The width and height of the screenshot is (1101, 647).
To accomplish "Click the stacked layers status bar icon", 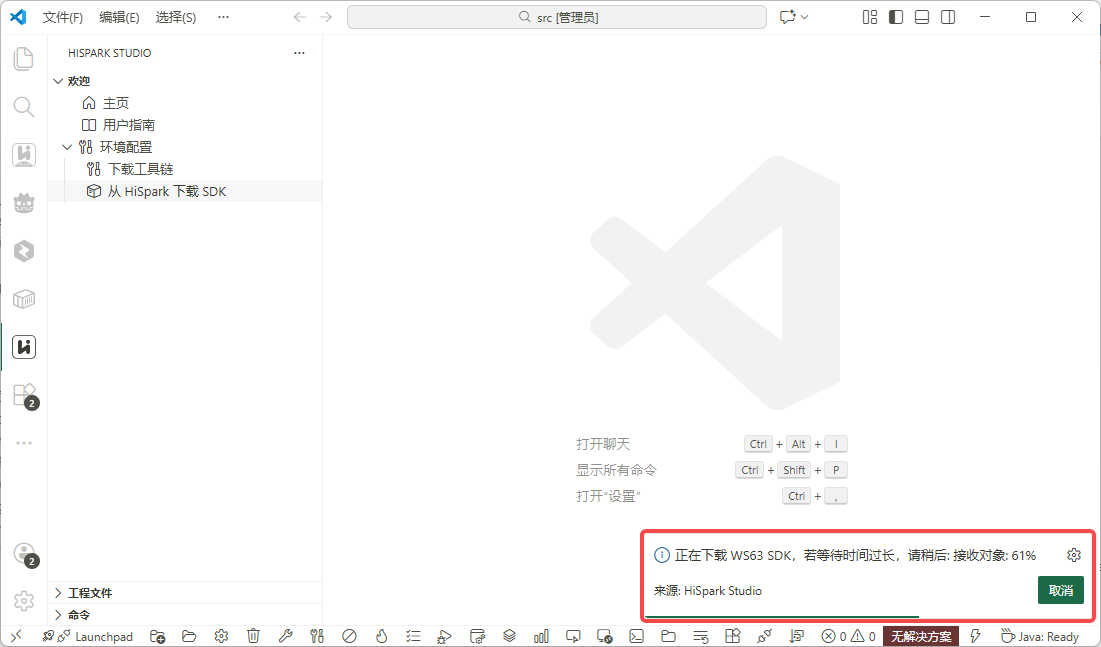I will [509, 636].
